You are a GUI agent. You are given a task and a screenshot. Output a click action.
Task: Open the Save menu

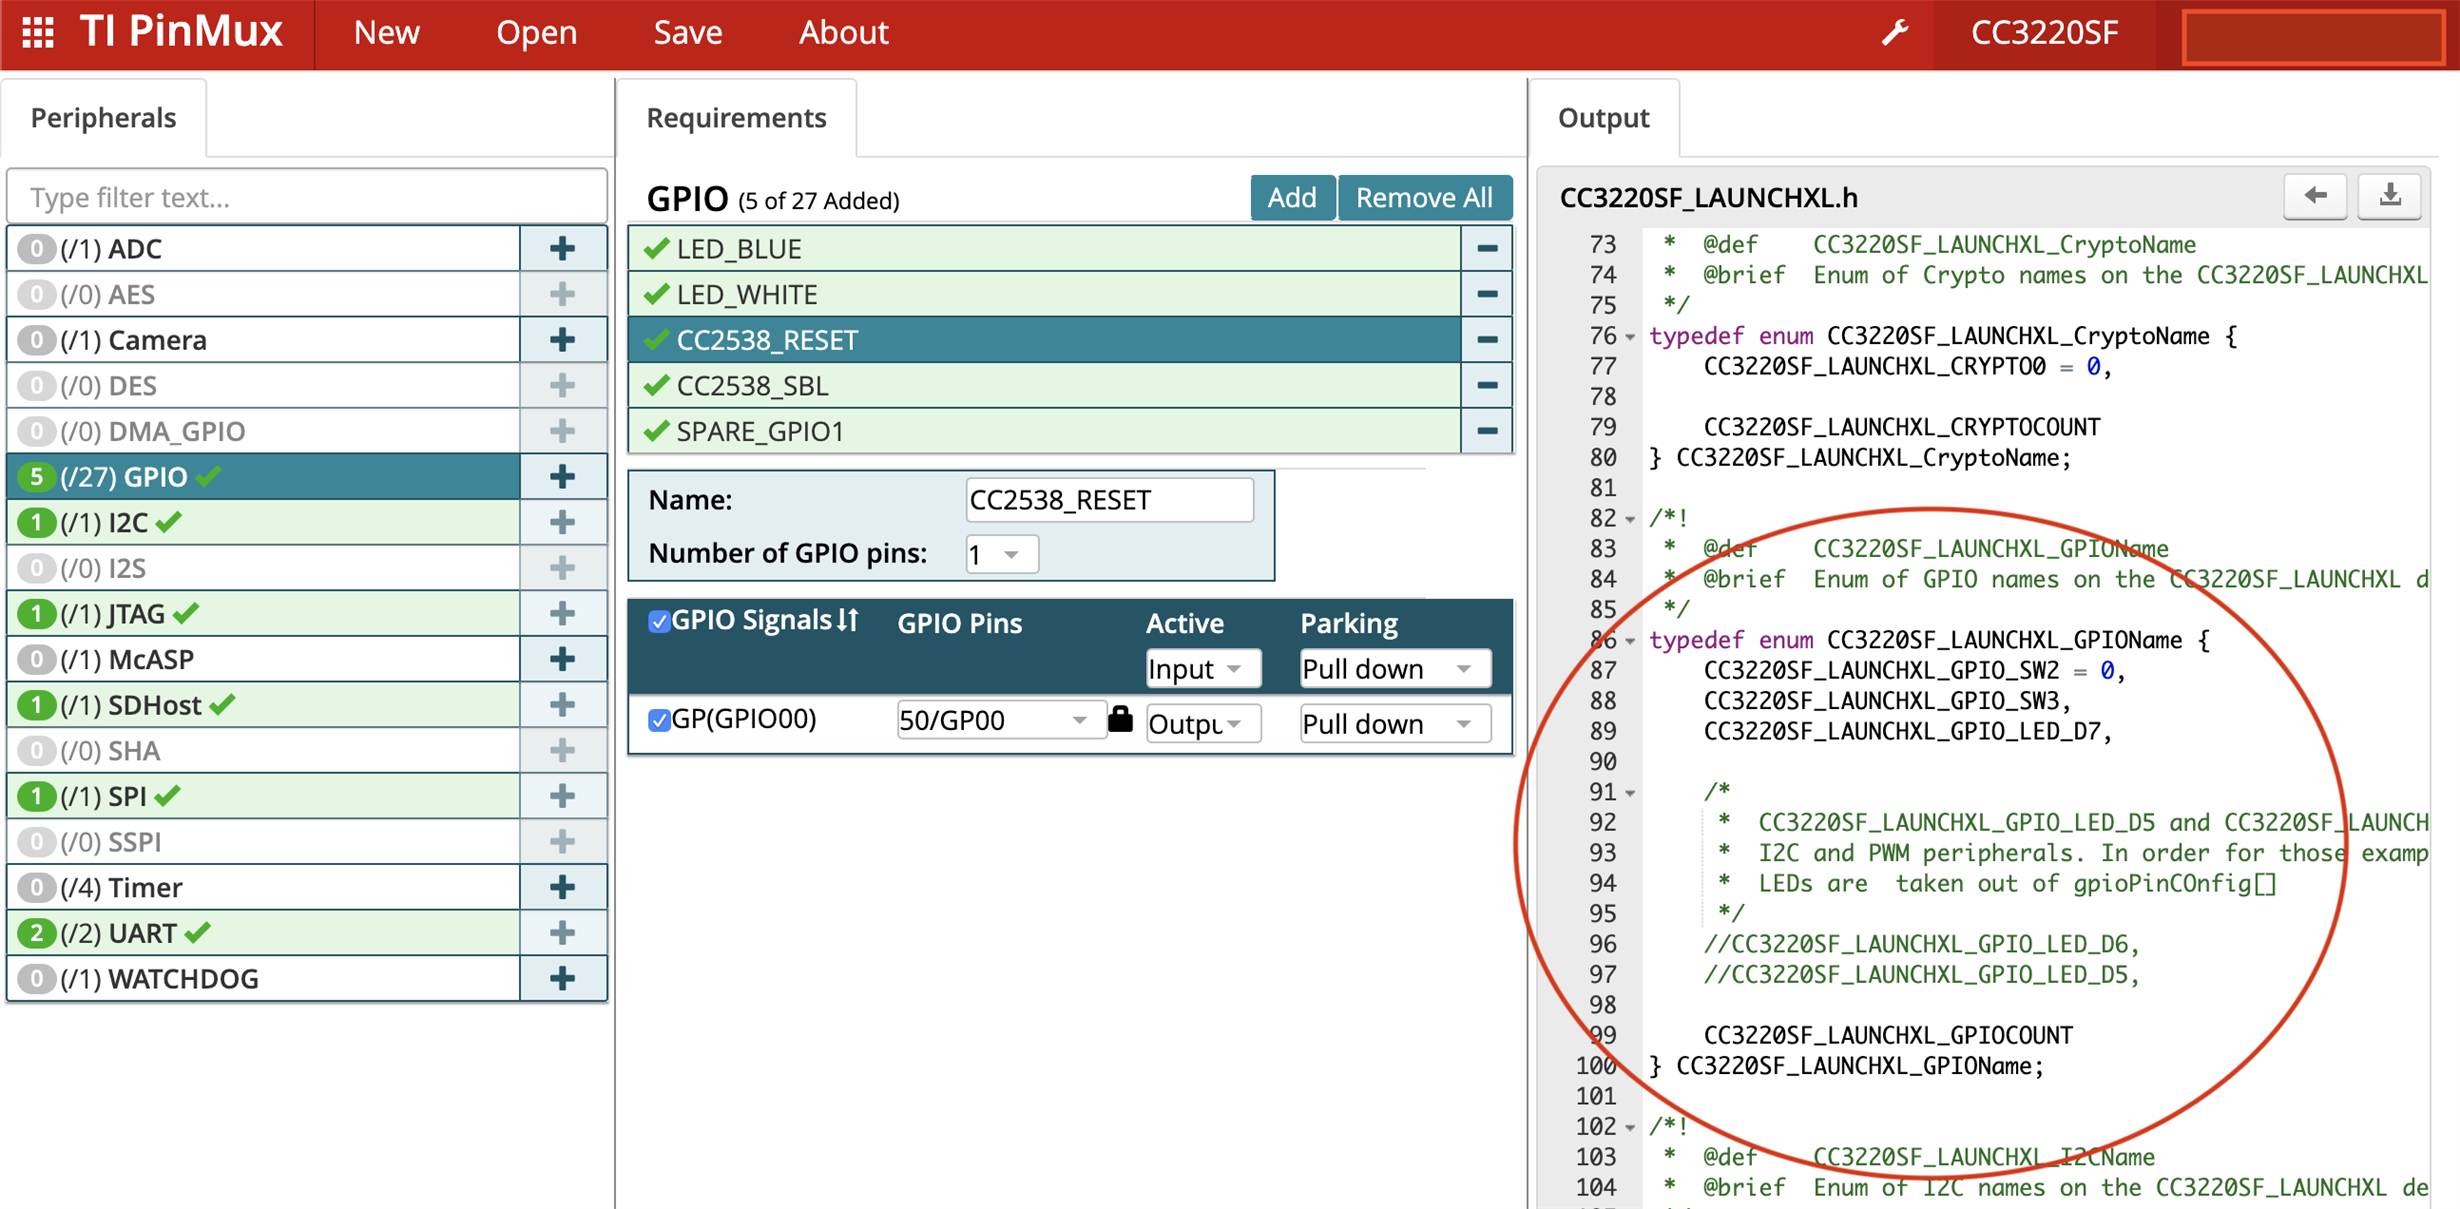tap(687, 33)
